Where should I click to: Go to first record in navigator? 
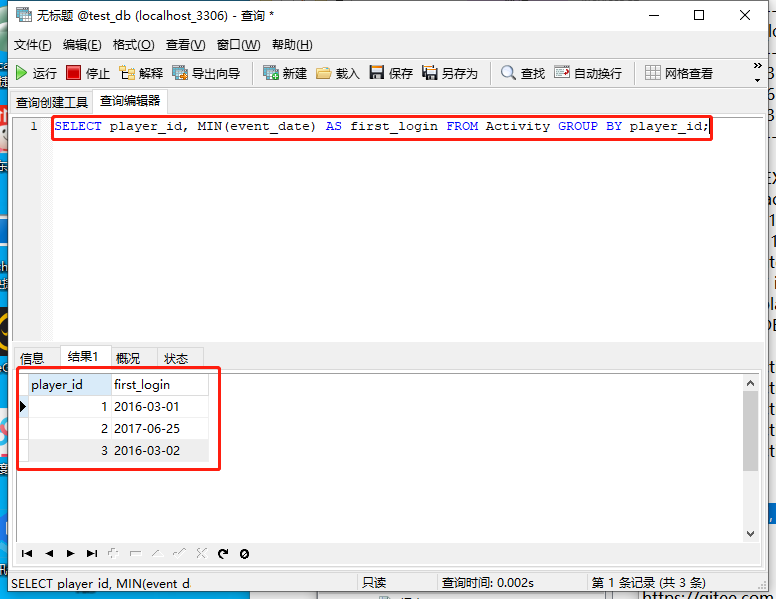click(x=27, y=553)
